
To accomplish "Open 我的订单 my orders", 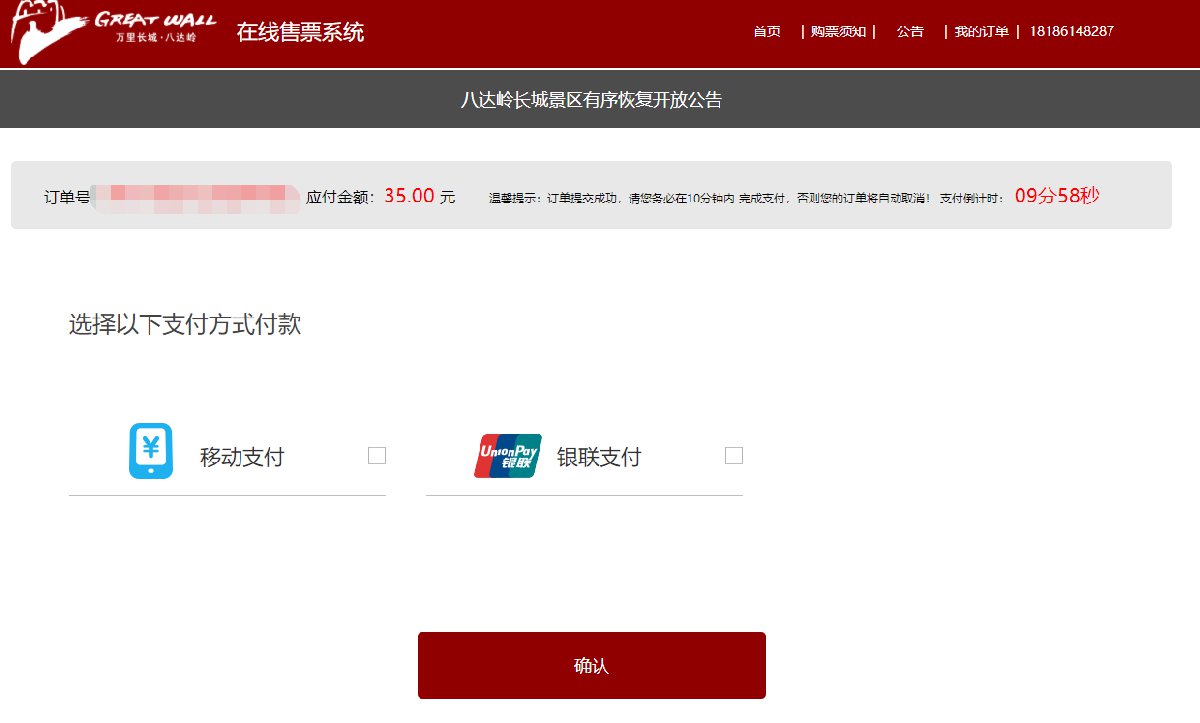I will (x=981, y=31).
